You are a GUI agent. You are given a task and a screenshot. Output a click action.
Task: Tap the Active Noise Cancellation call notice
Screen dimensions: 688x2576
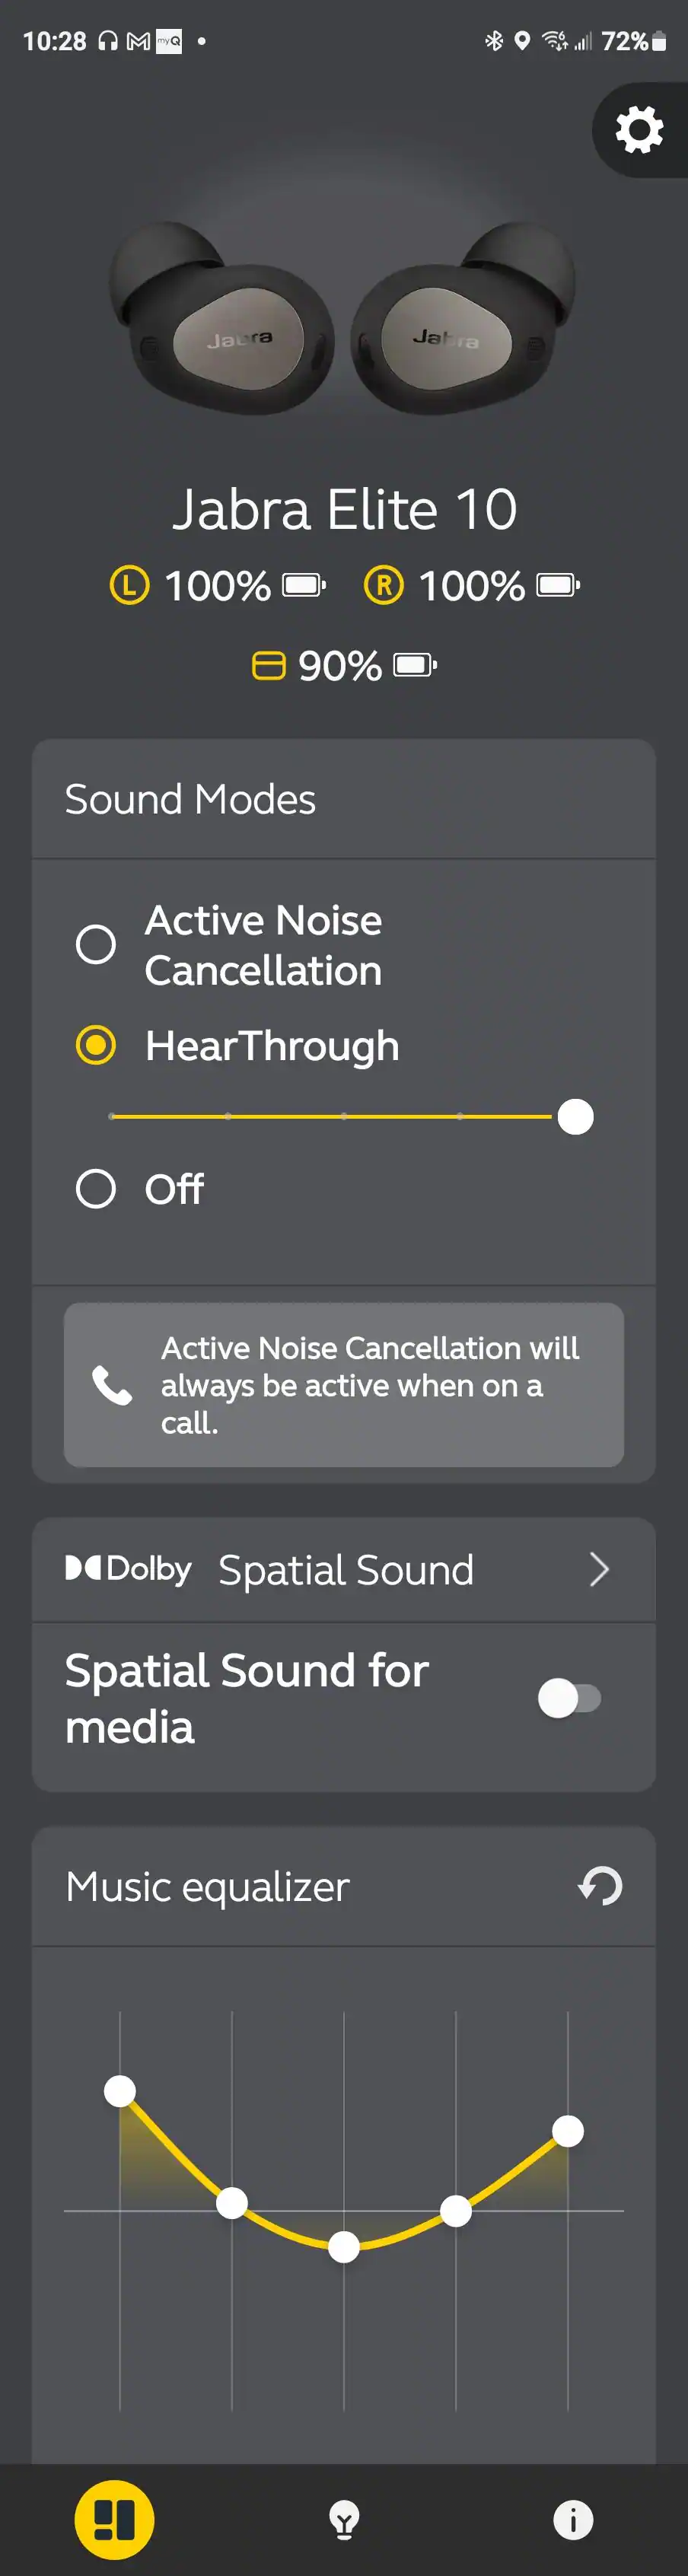369,1385
